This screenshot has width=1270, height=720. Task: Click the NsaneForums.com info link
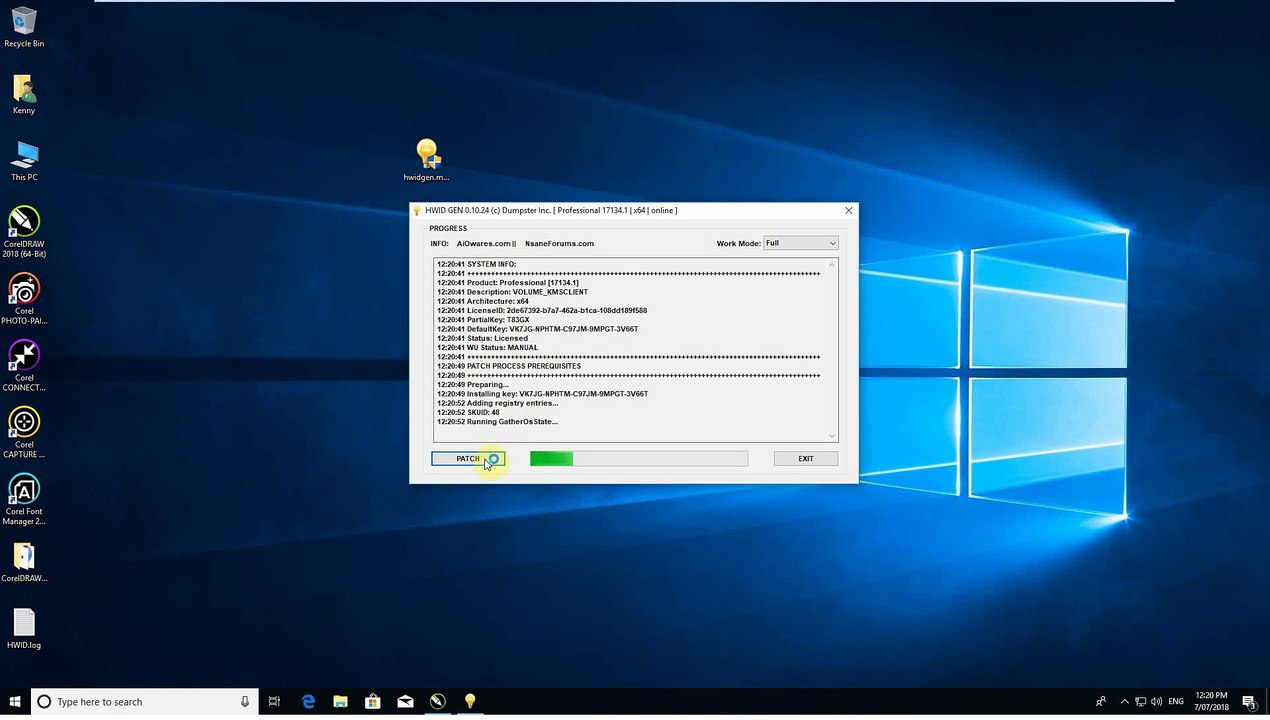point(559,243)
